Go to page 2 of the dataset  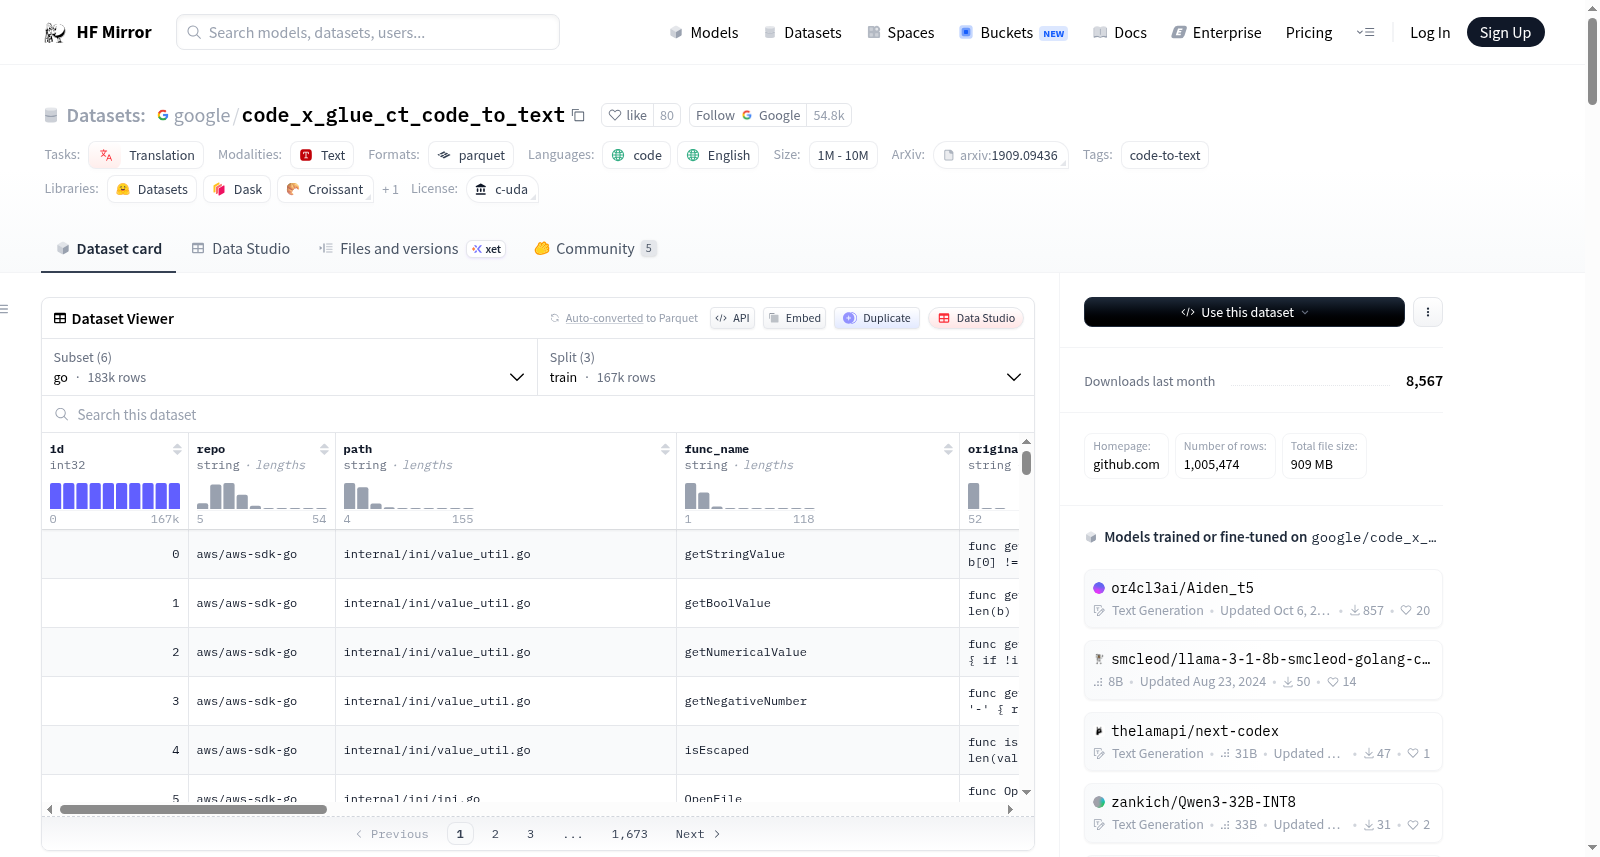(495, 834)
